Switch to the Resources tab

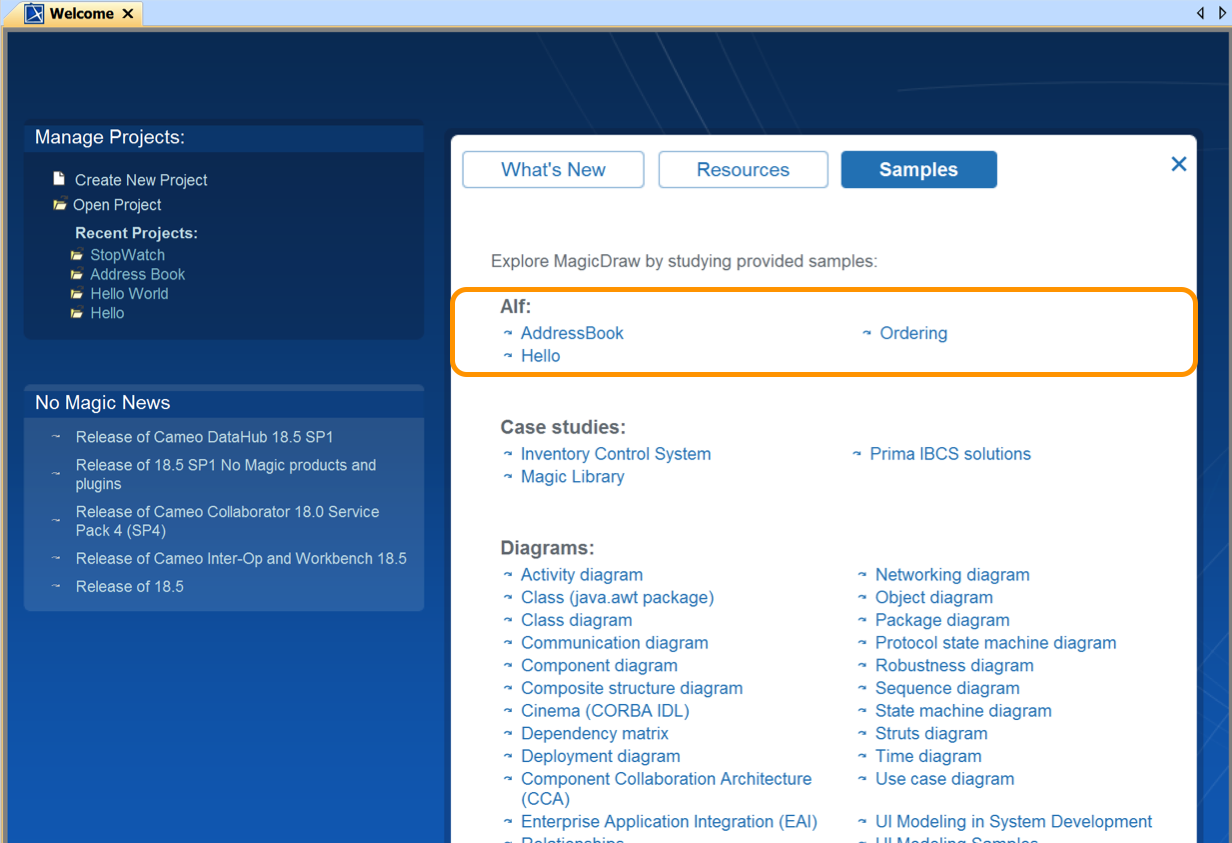pyautogui.click(x=743, y=169)
